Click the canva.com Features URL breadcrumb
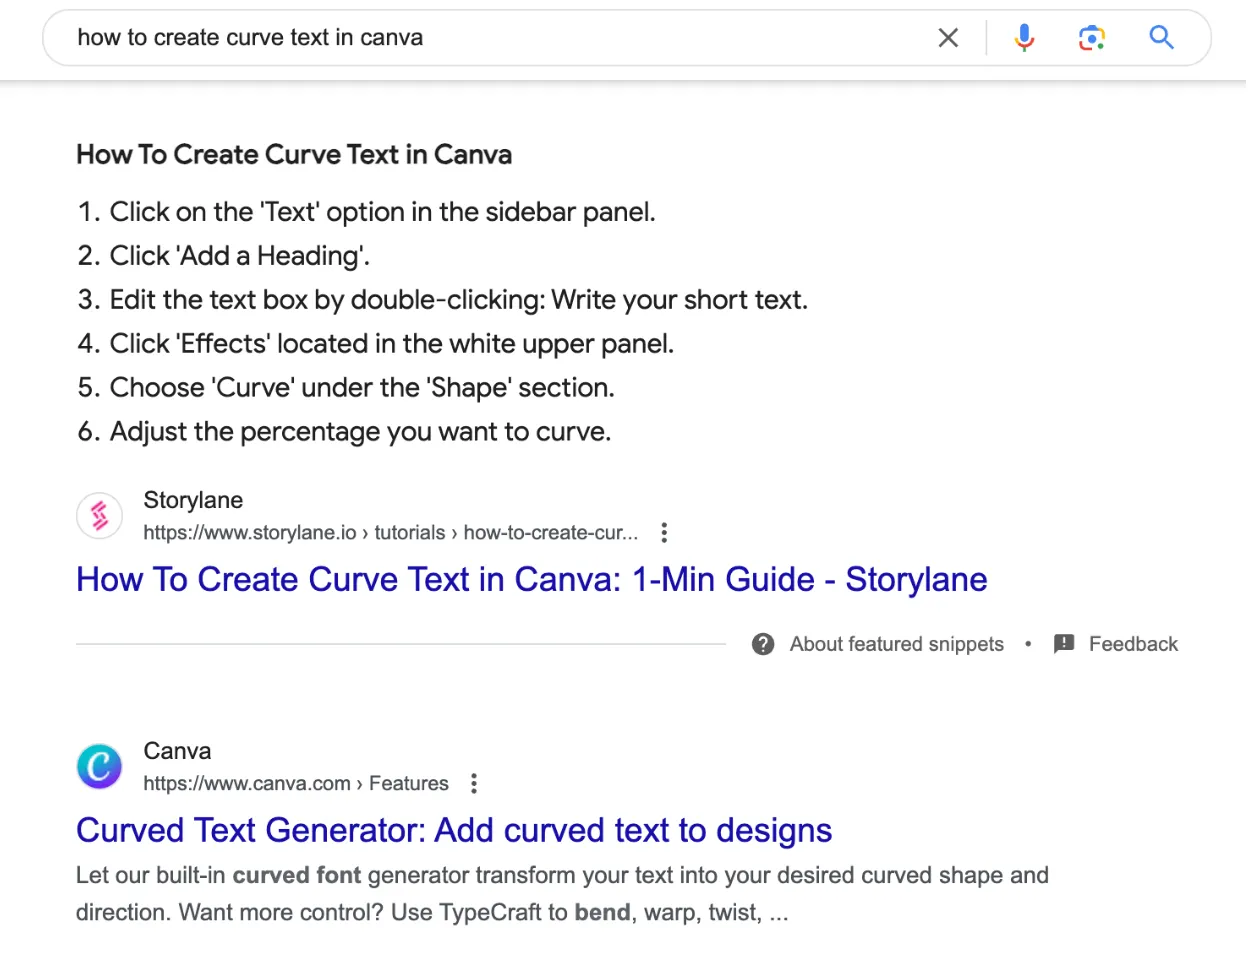This screenshot has width=1252, height=964. [296, 784]
